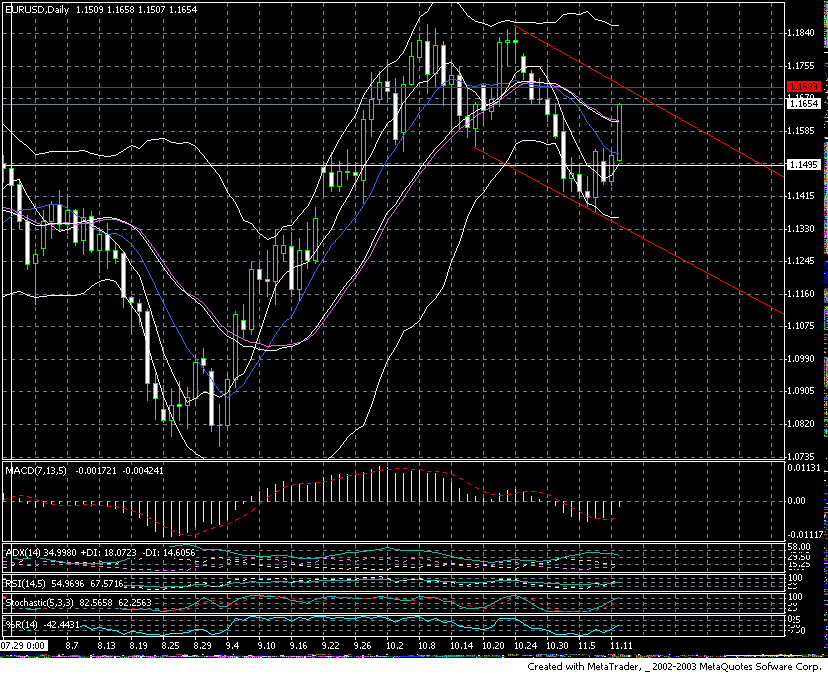The height and width of the screenshot is (674, 828).
Task: Click the 1.1415 price axis value
Action: (x=801, y=196)
